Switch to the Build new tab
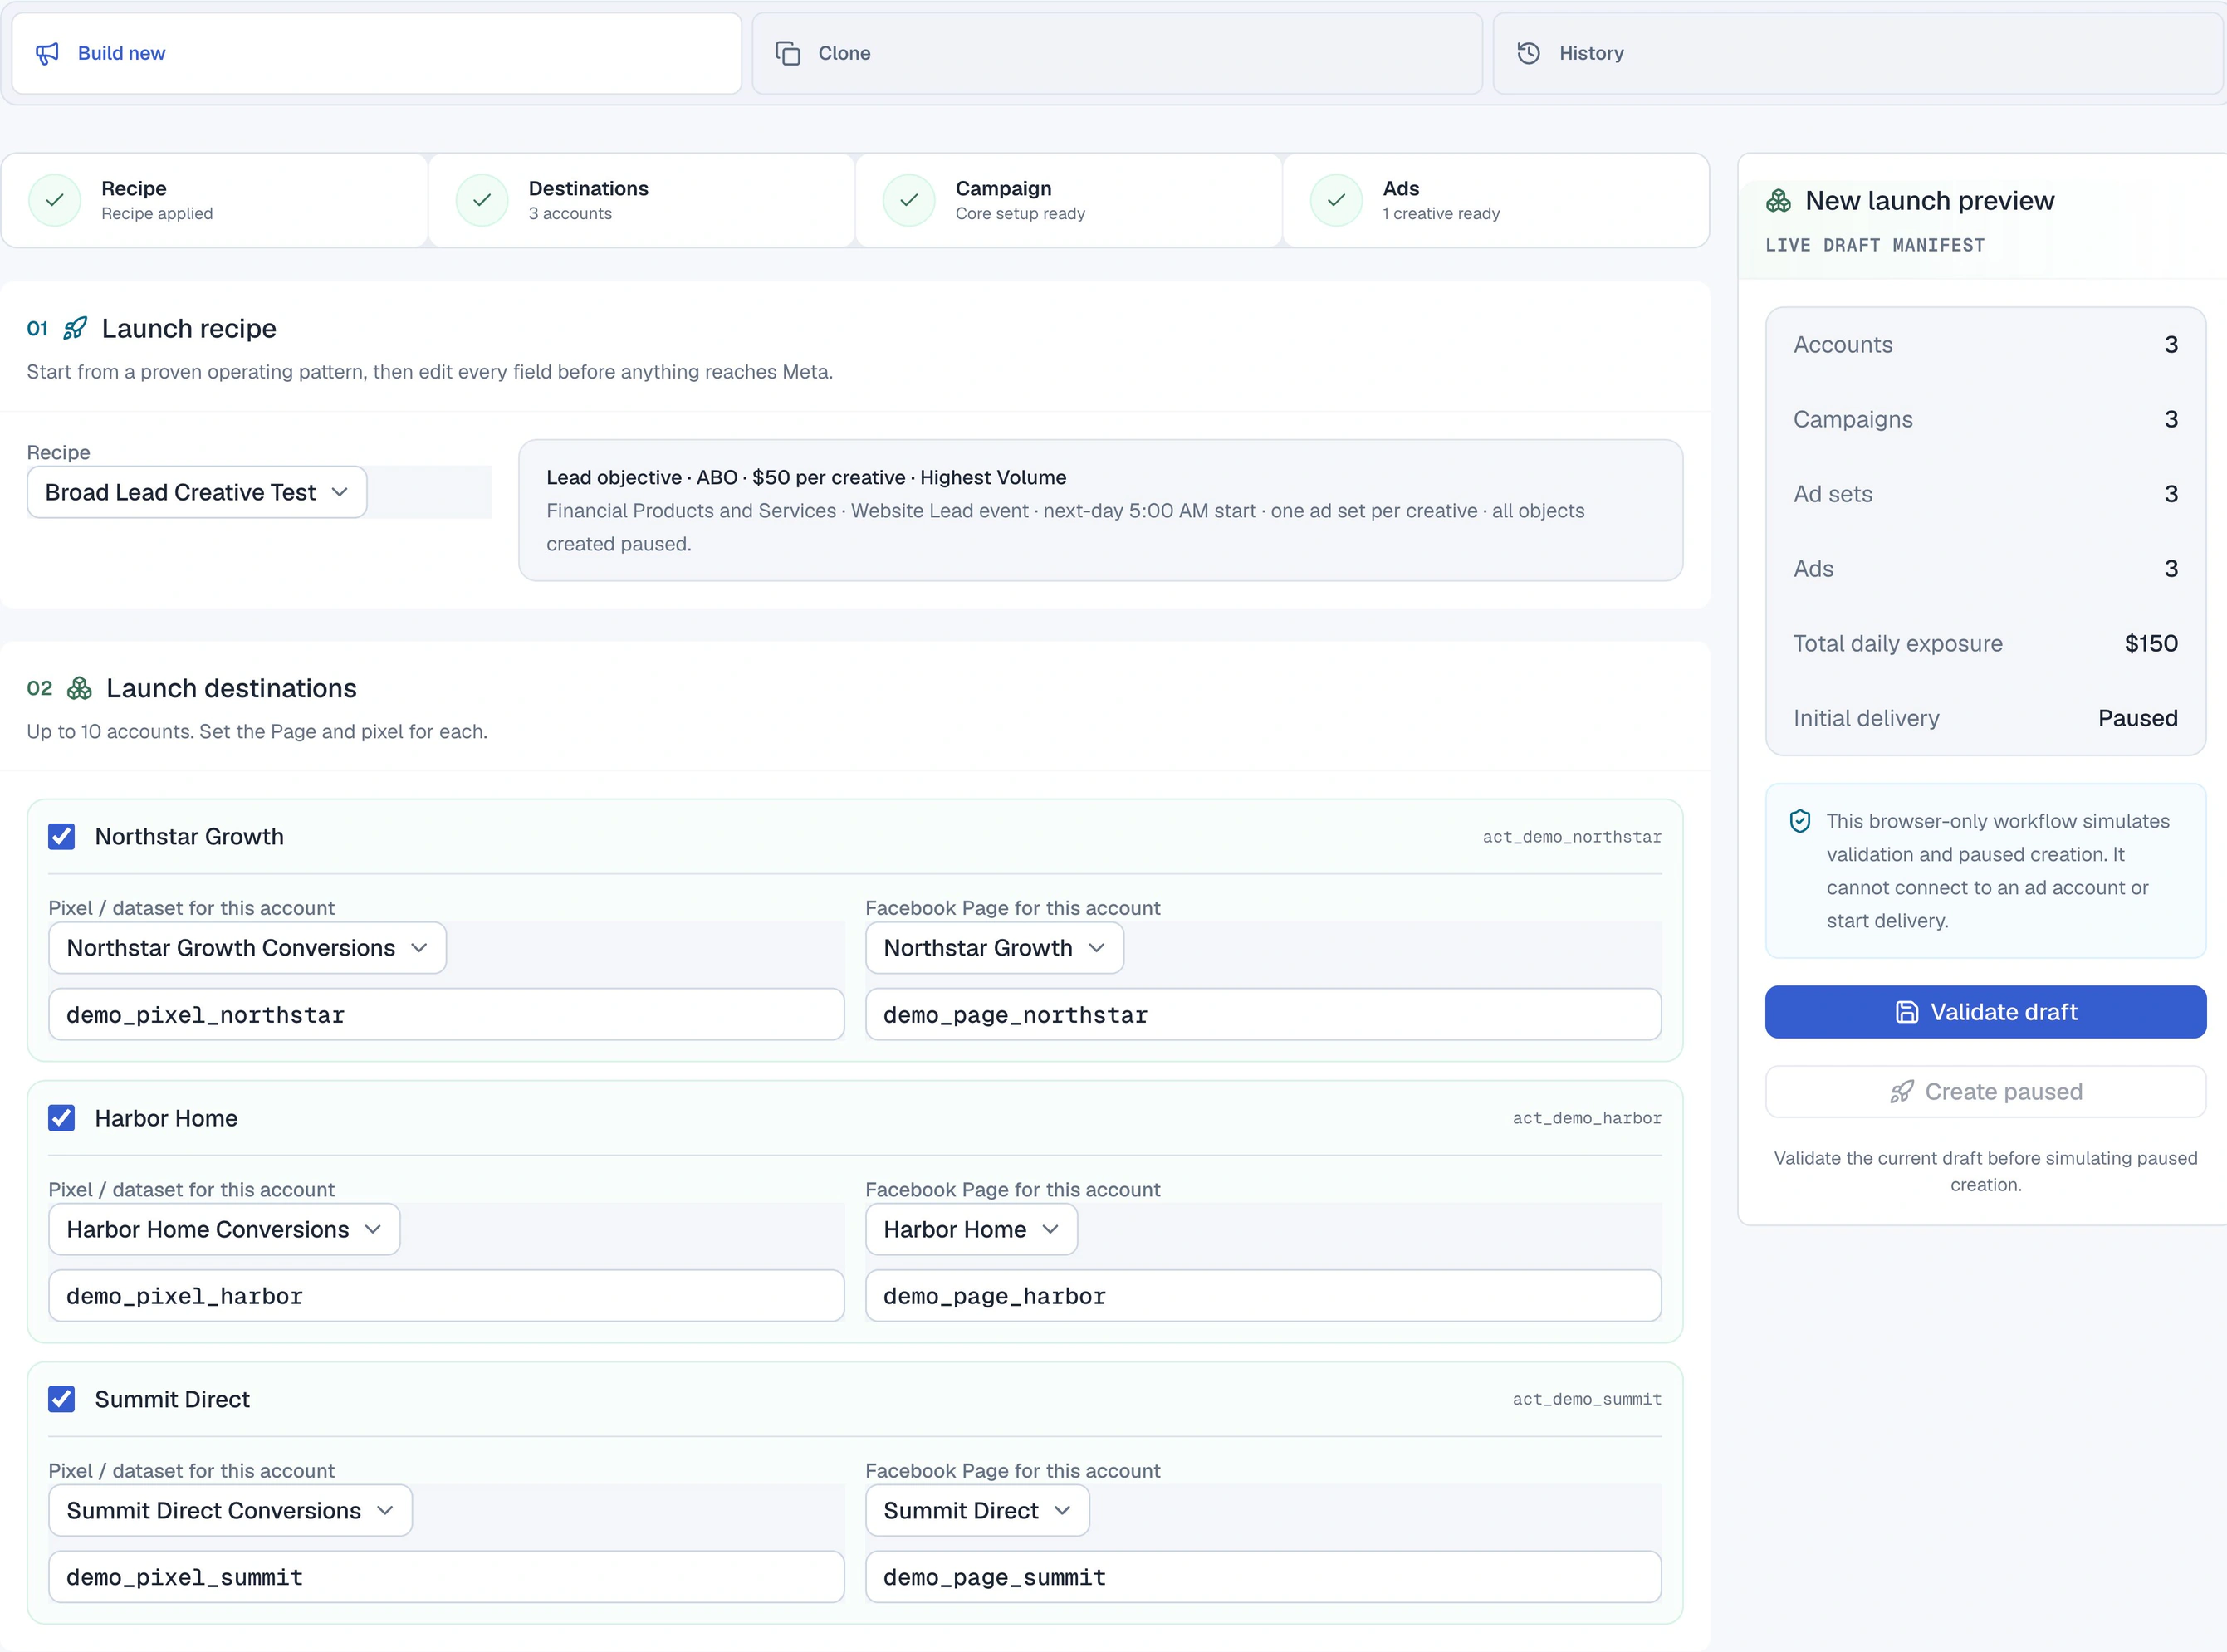Image resolution: width=2227 pixels, height=1652 pixels. tap(376, 53)
